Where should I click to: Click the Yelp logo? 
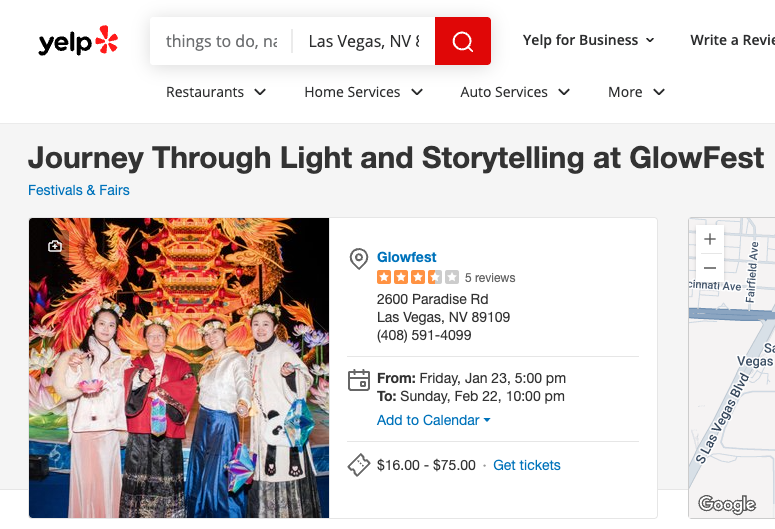click(78, 41)
